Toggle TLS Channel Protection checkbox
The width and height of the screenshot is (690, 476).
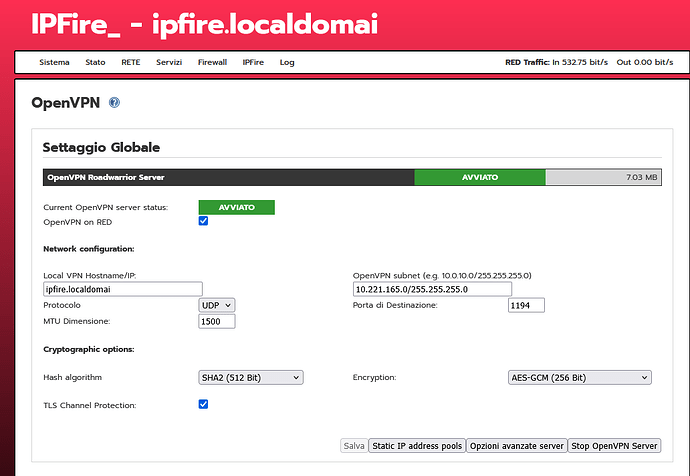coord(203,404)
